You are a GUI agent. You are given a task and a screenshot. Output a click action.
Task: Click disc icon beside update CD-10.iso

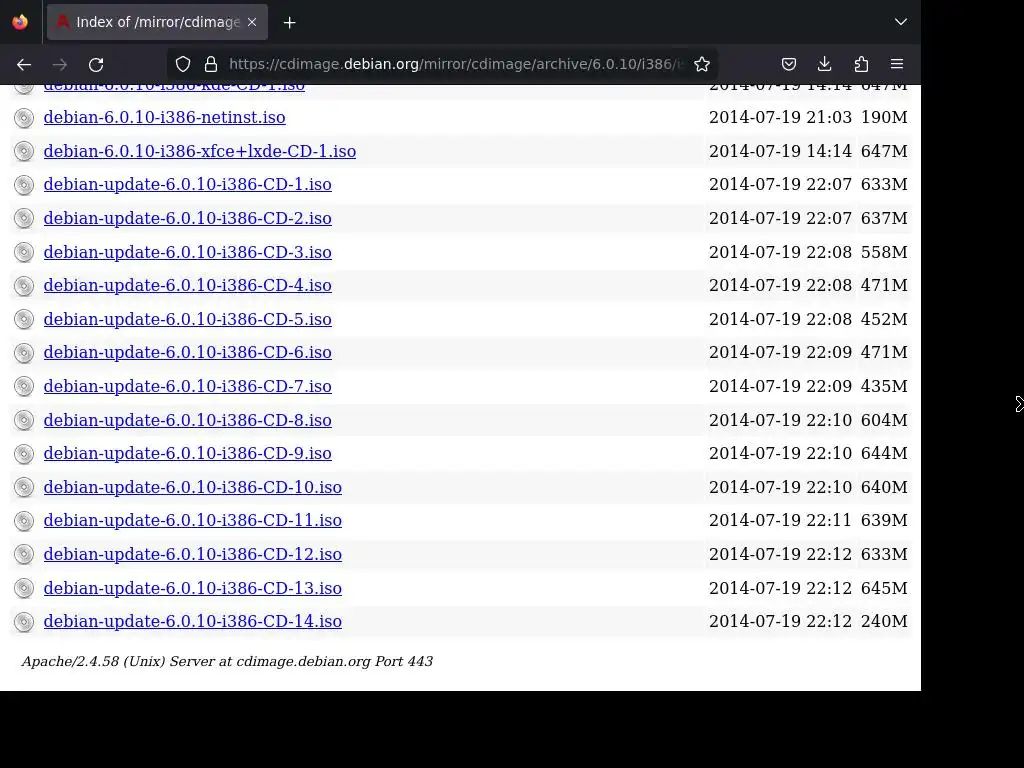(x=24, y=487)
